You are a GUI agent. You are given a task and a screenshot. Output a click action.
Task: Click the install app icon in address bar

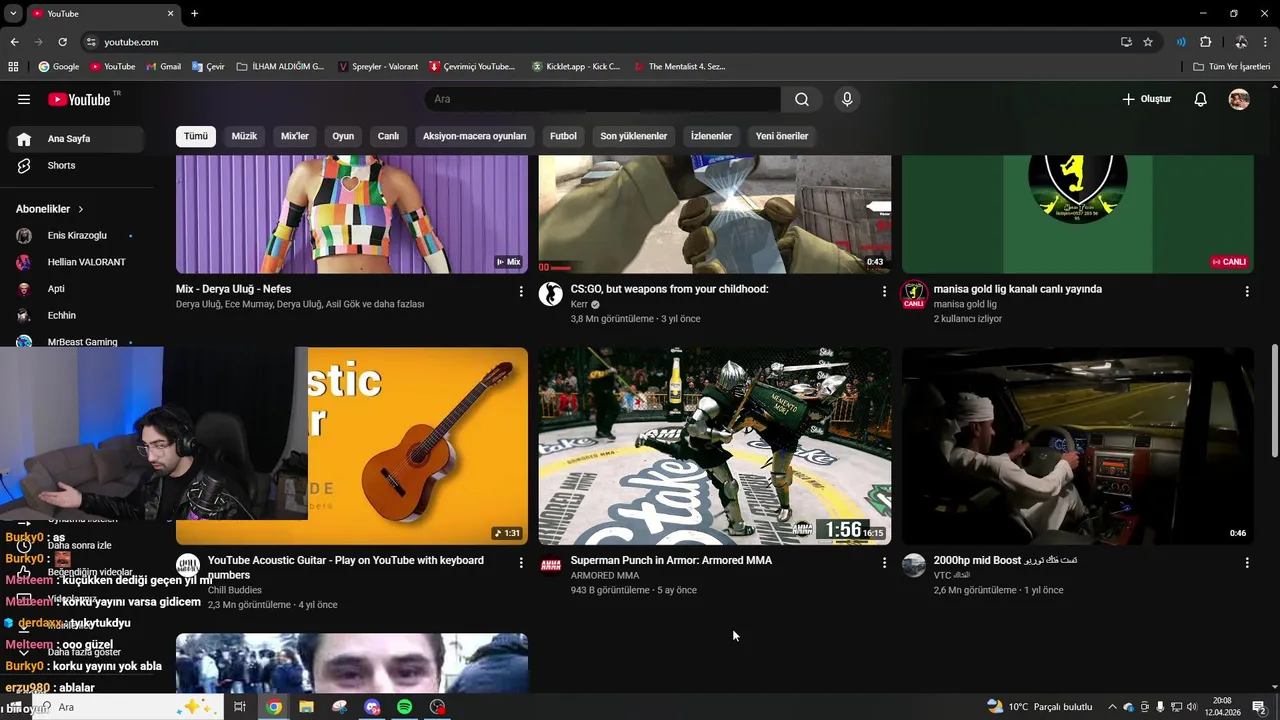1126,42
